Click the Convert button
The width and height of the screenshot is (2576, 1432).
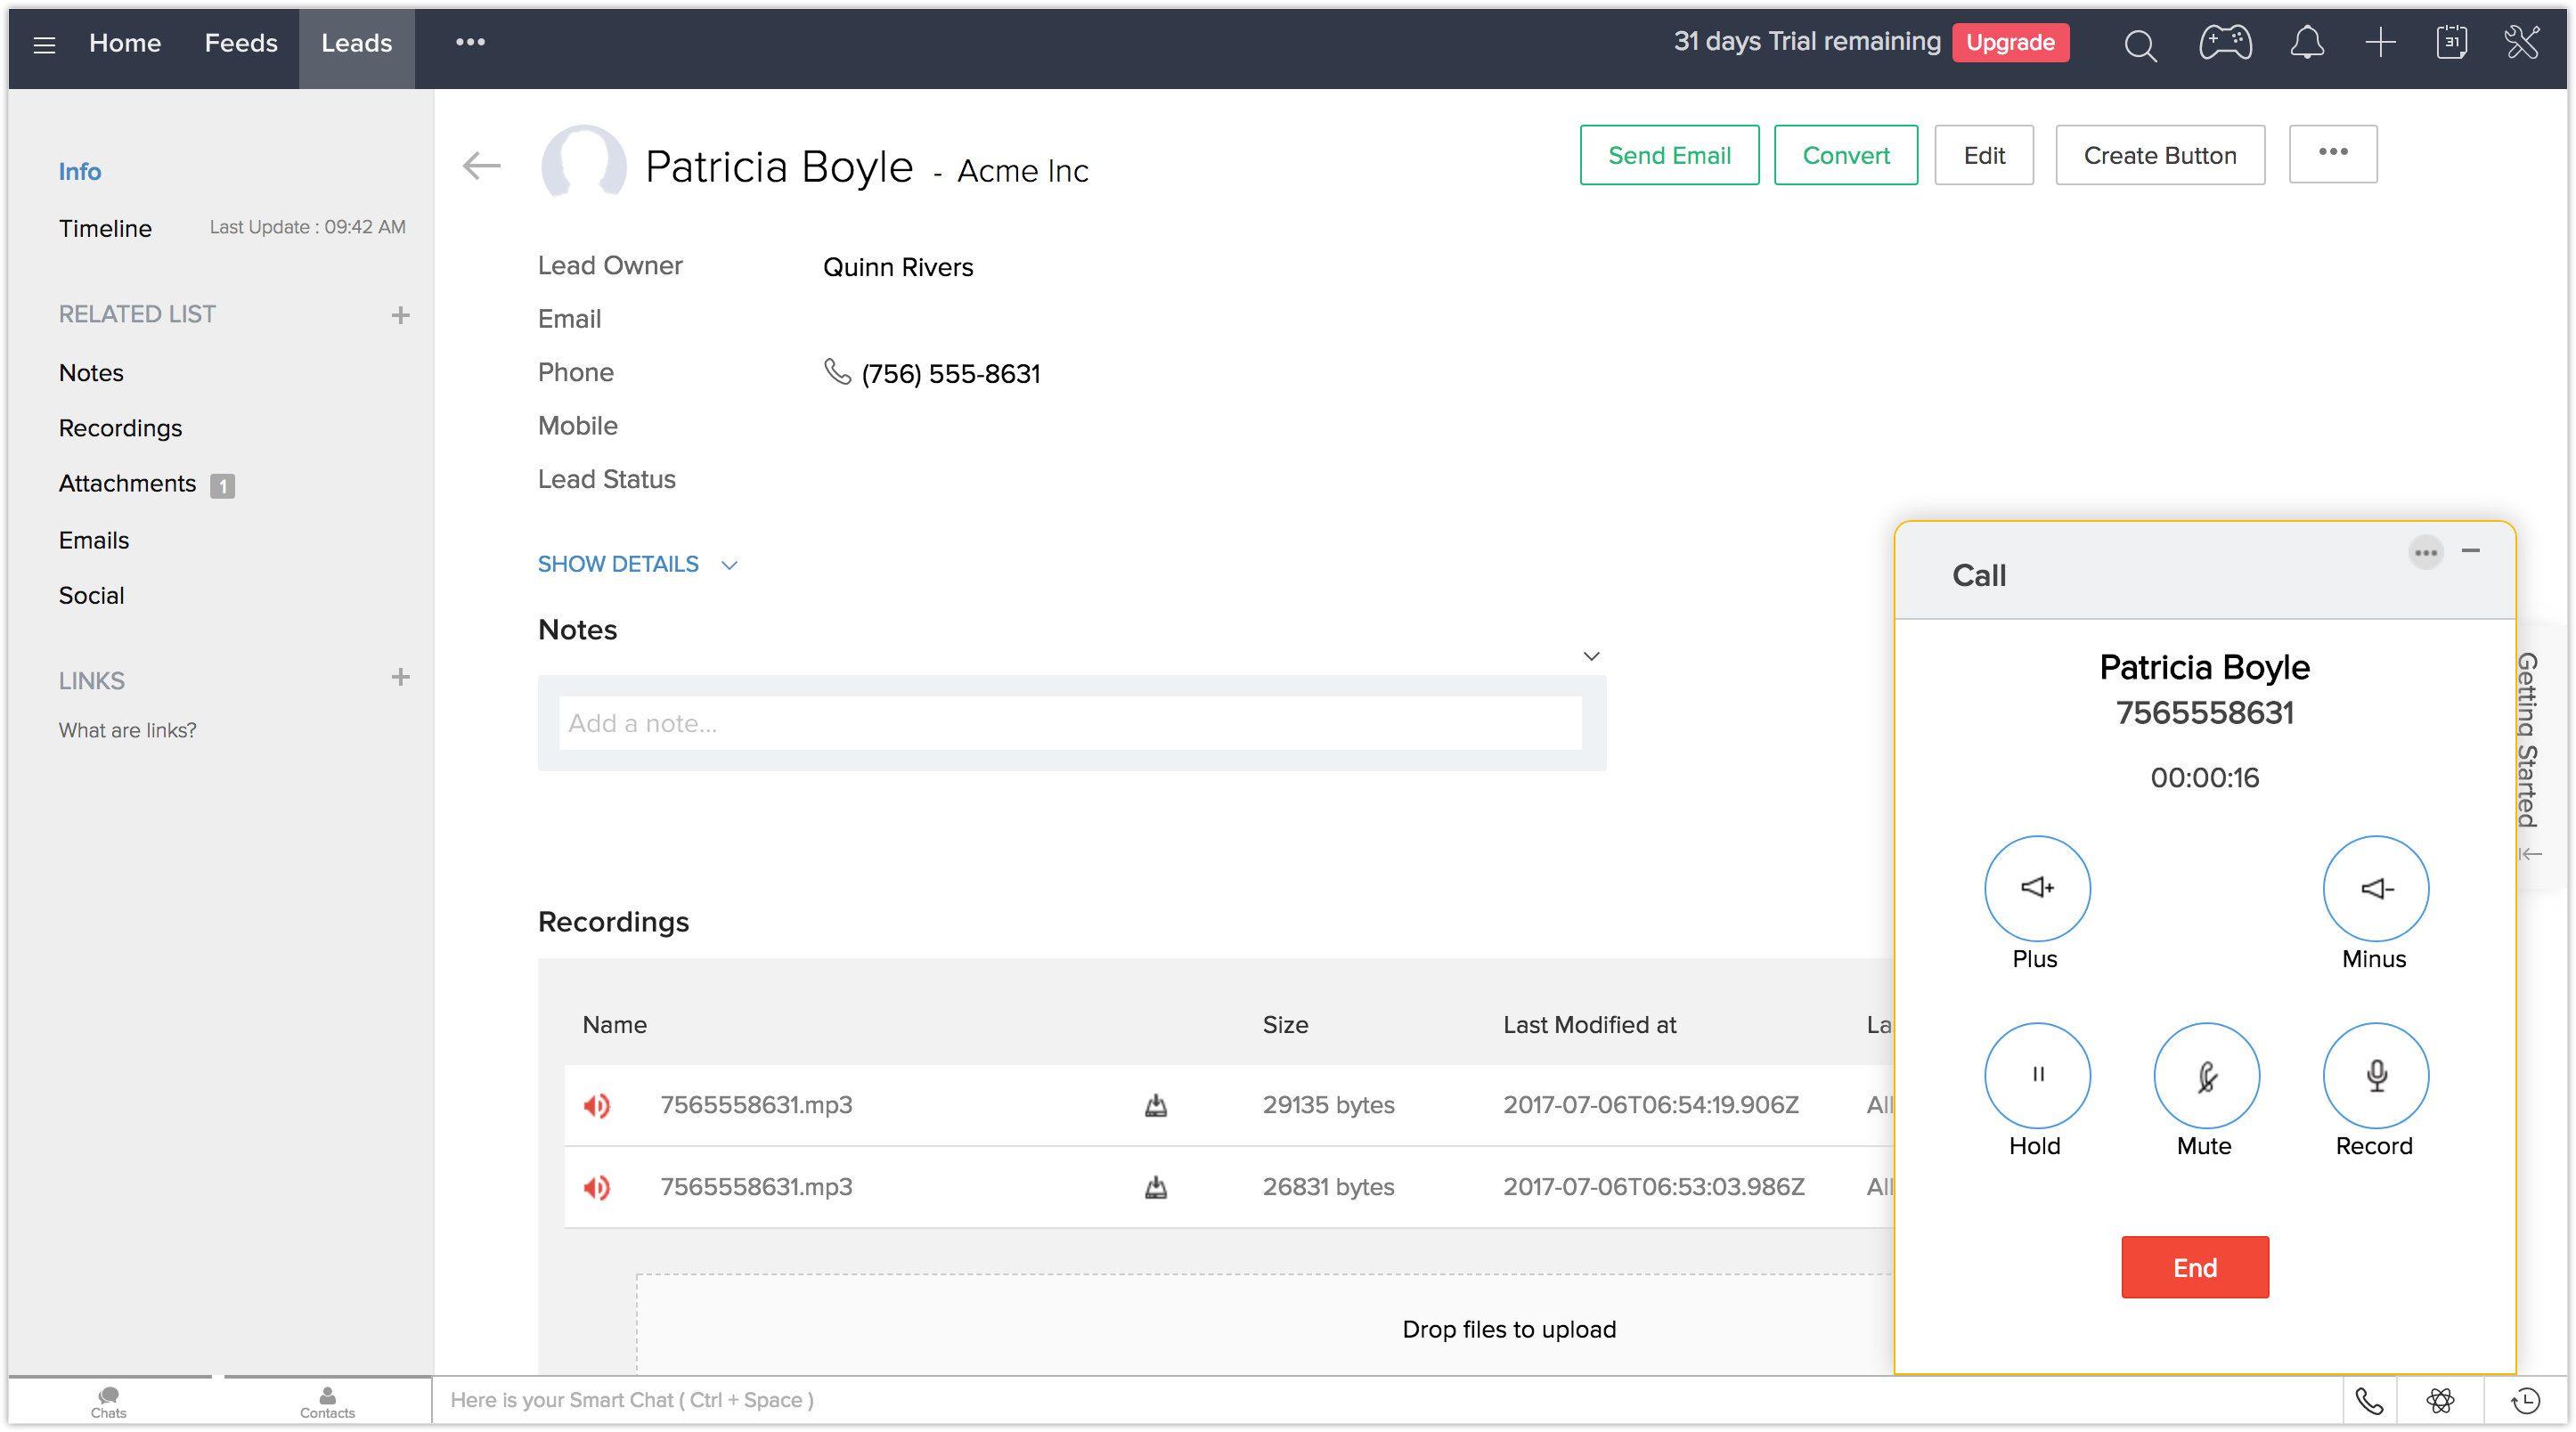tap(1845, 155)
